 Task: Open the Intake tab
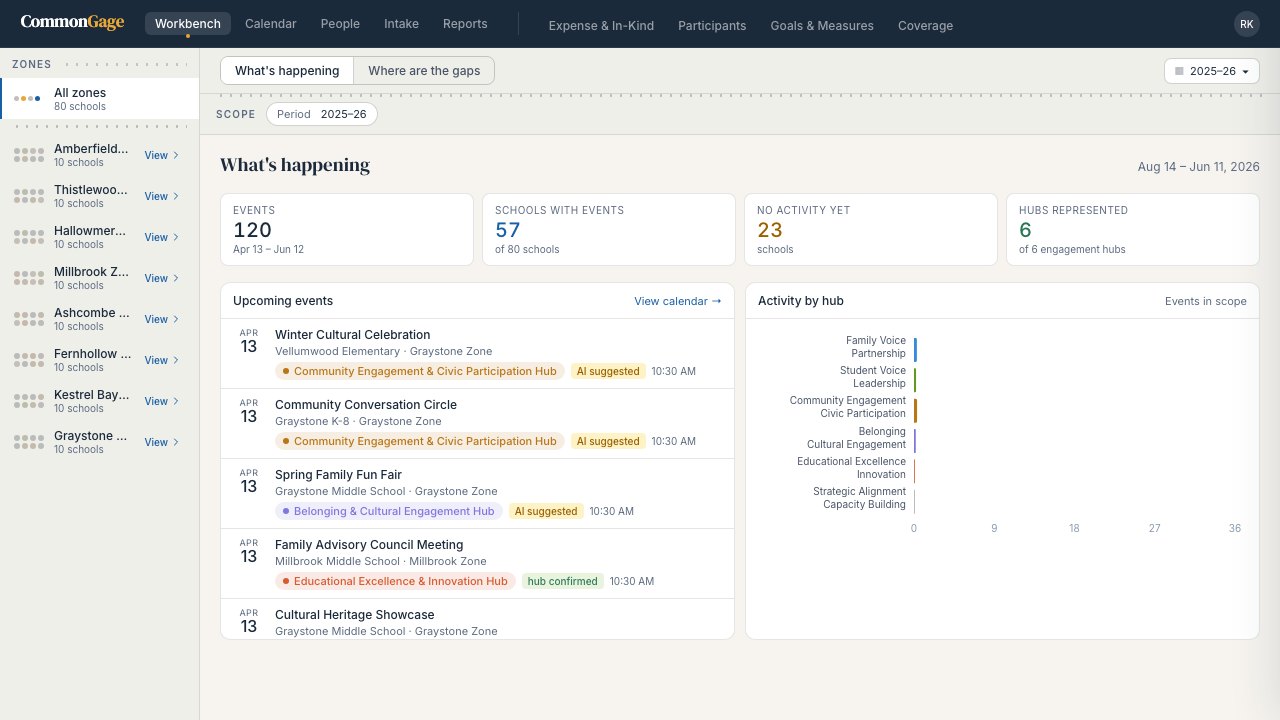[x=401, y=24]
